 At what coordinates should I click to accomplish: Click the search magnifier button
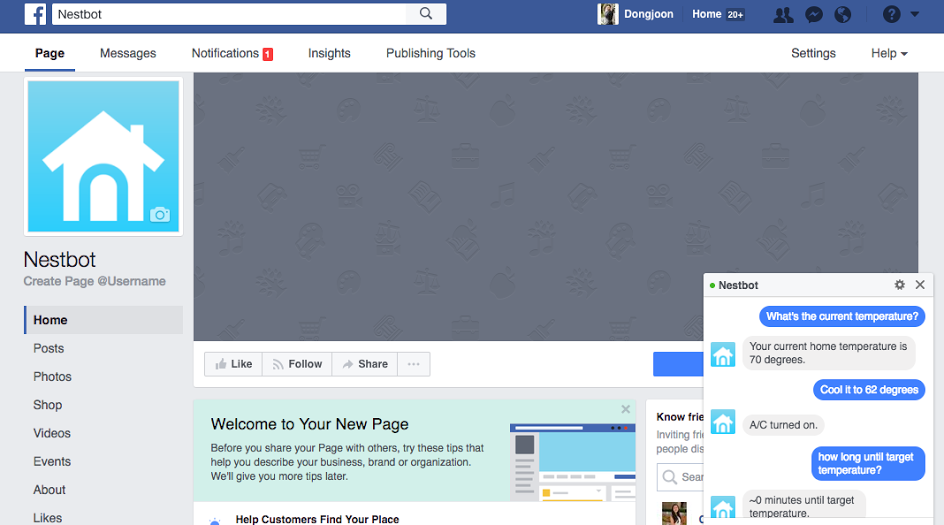point(426,14)
